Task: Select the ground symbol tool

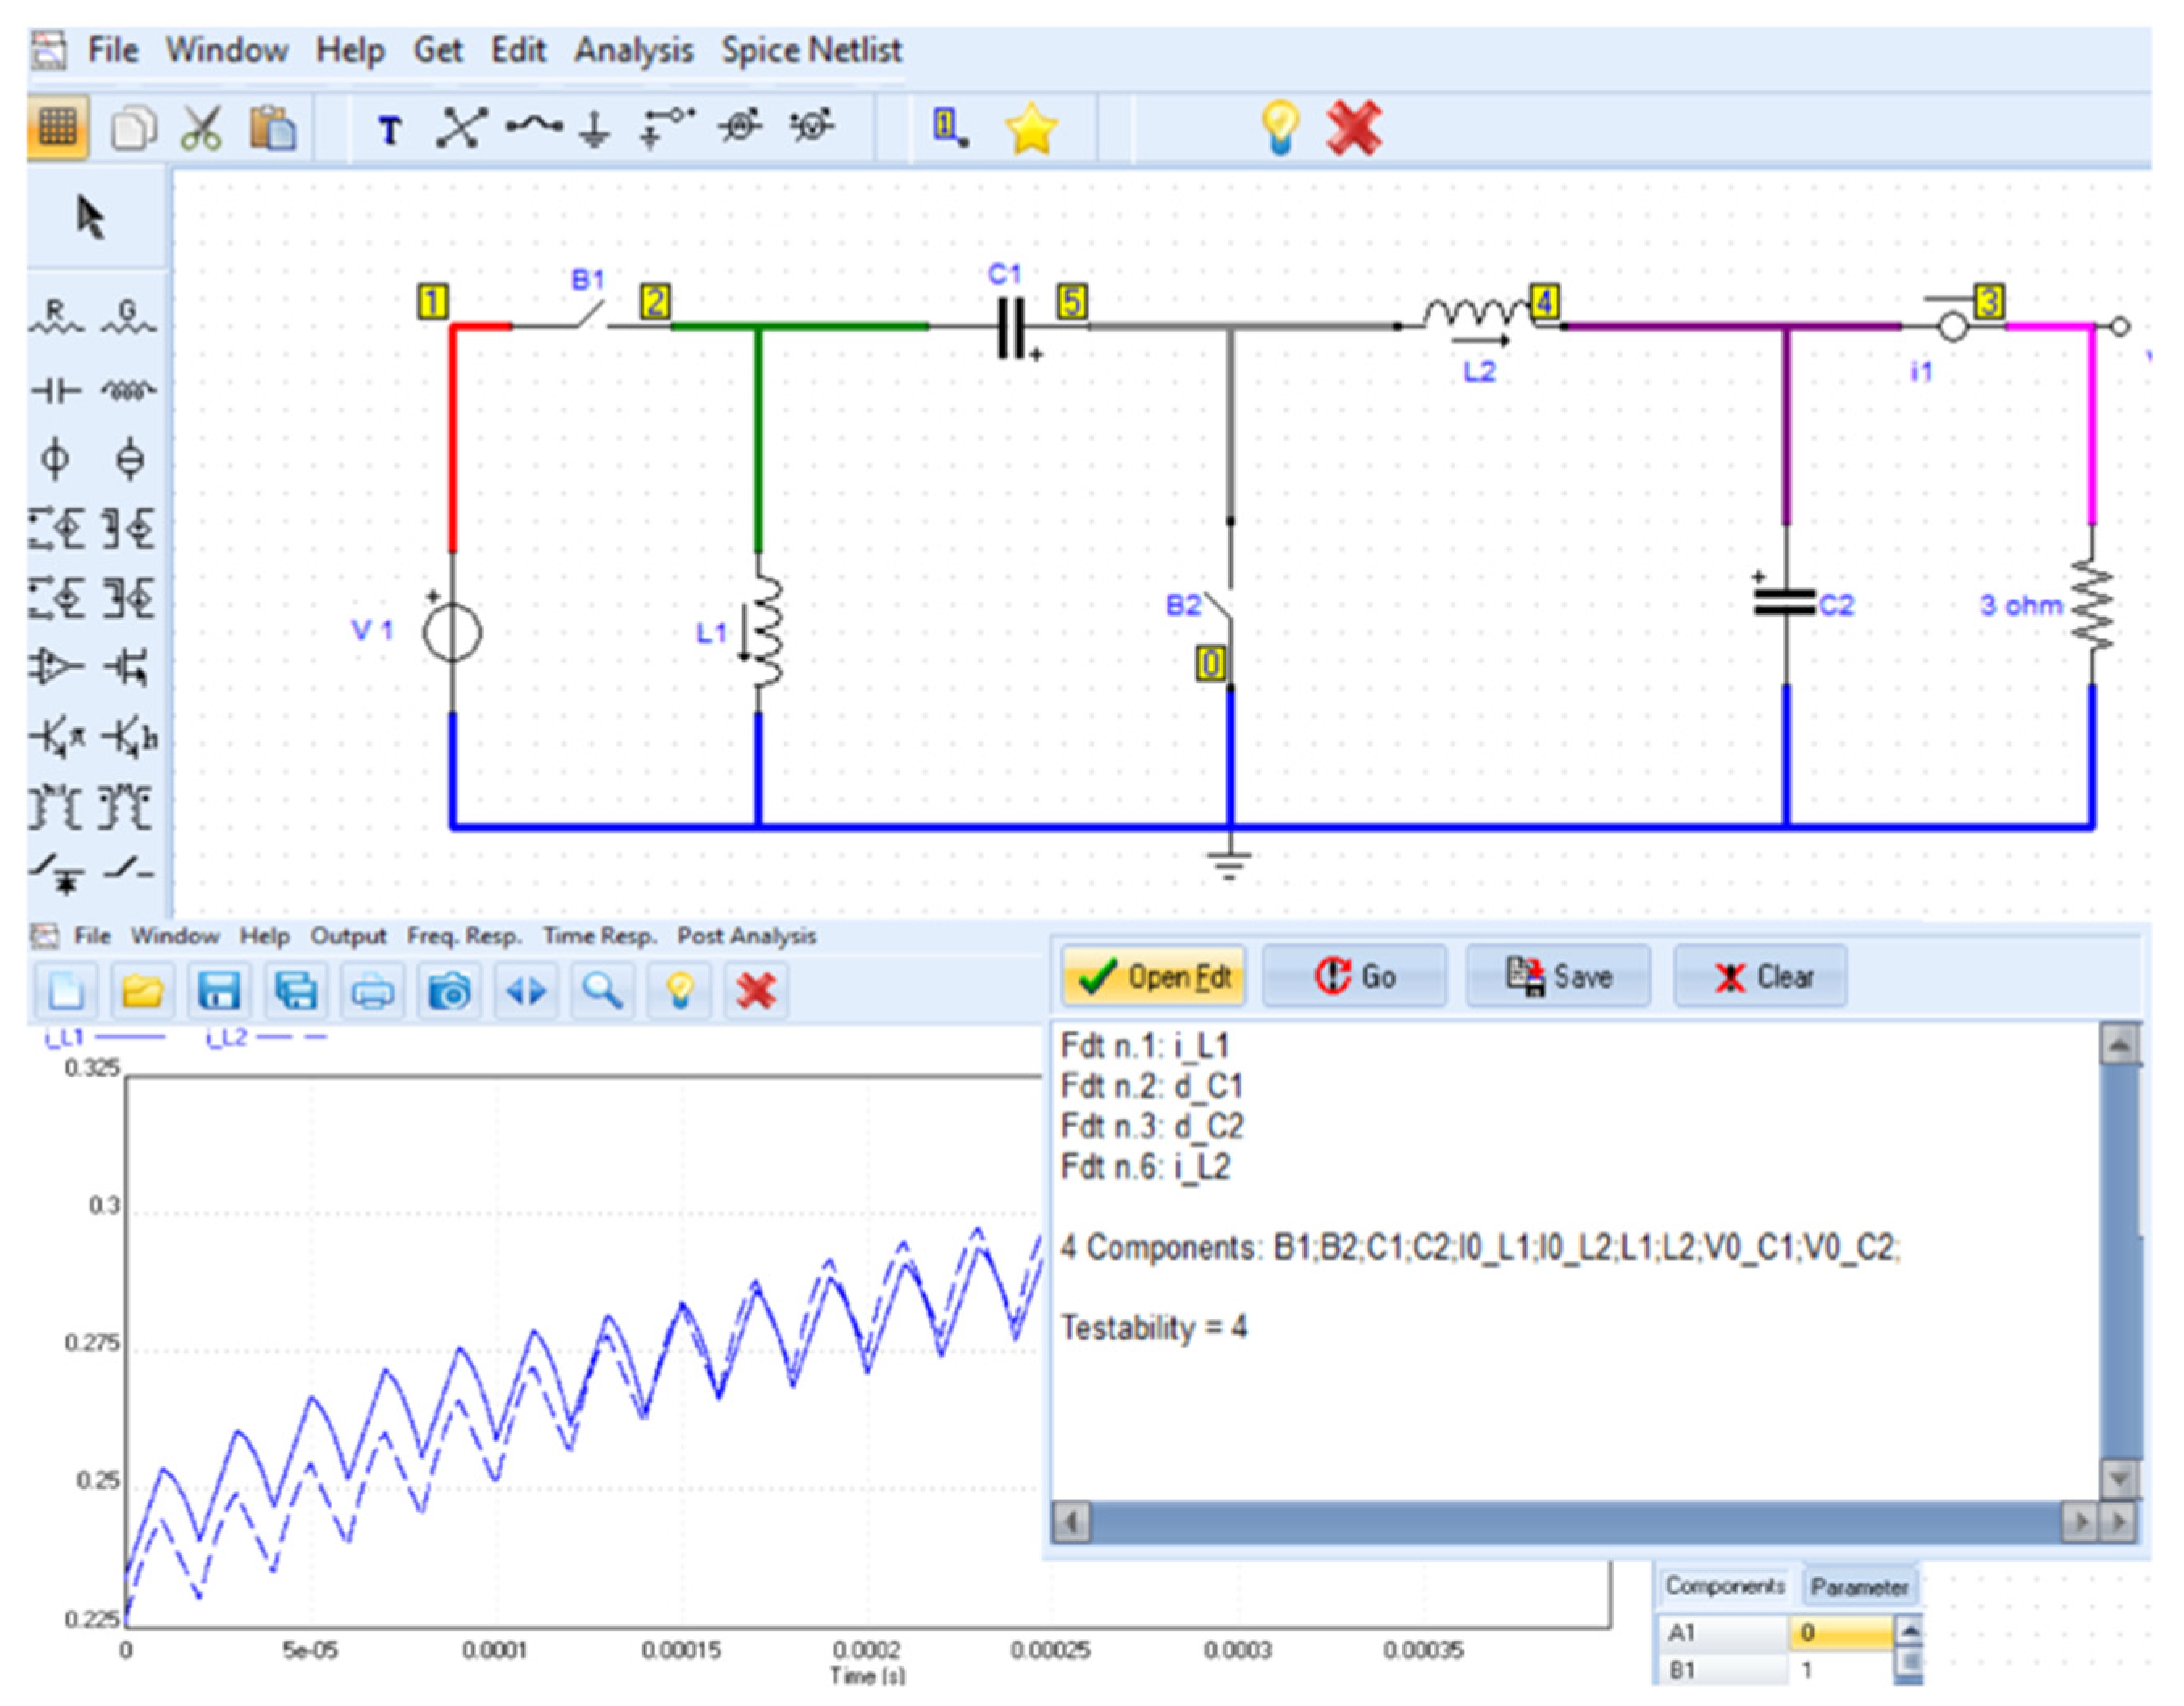Action: coord(595,130)
